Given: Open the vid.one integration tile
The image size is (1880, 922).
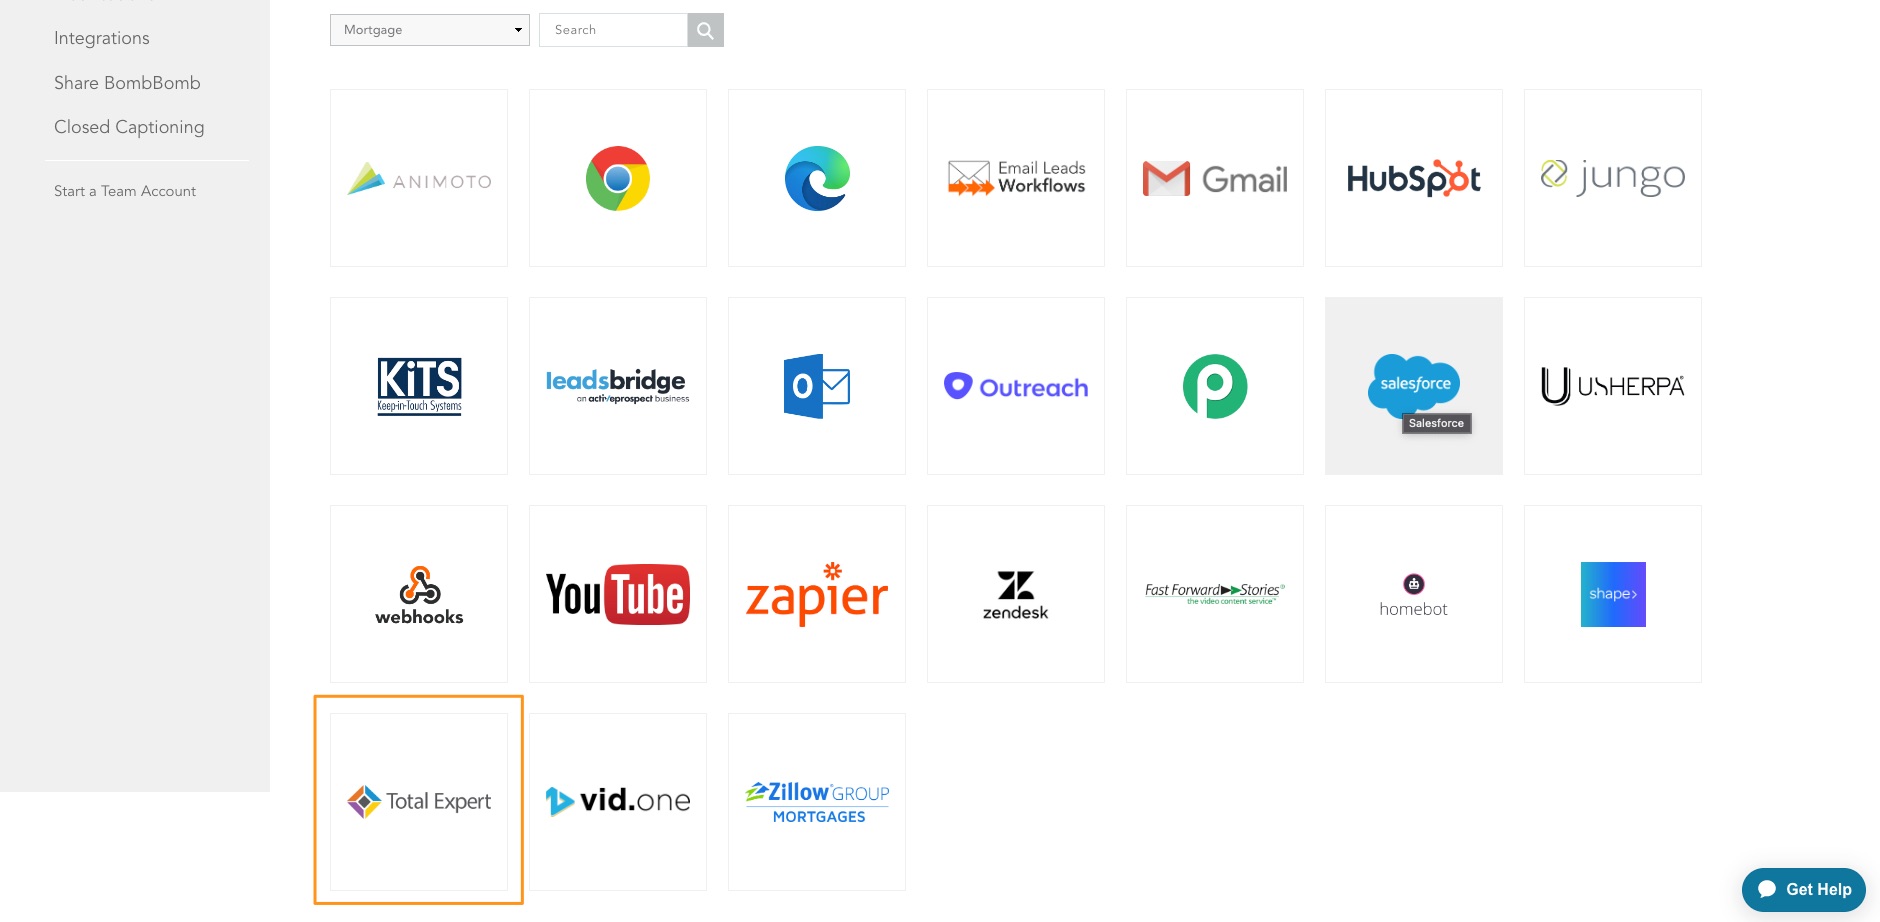Looking at the screenshot, I should [x=618, y=802].
